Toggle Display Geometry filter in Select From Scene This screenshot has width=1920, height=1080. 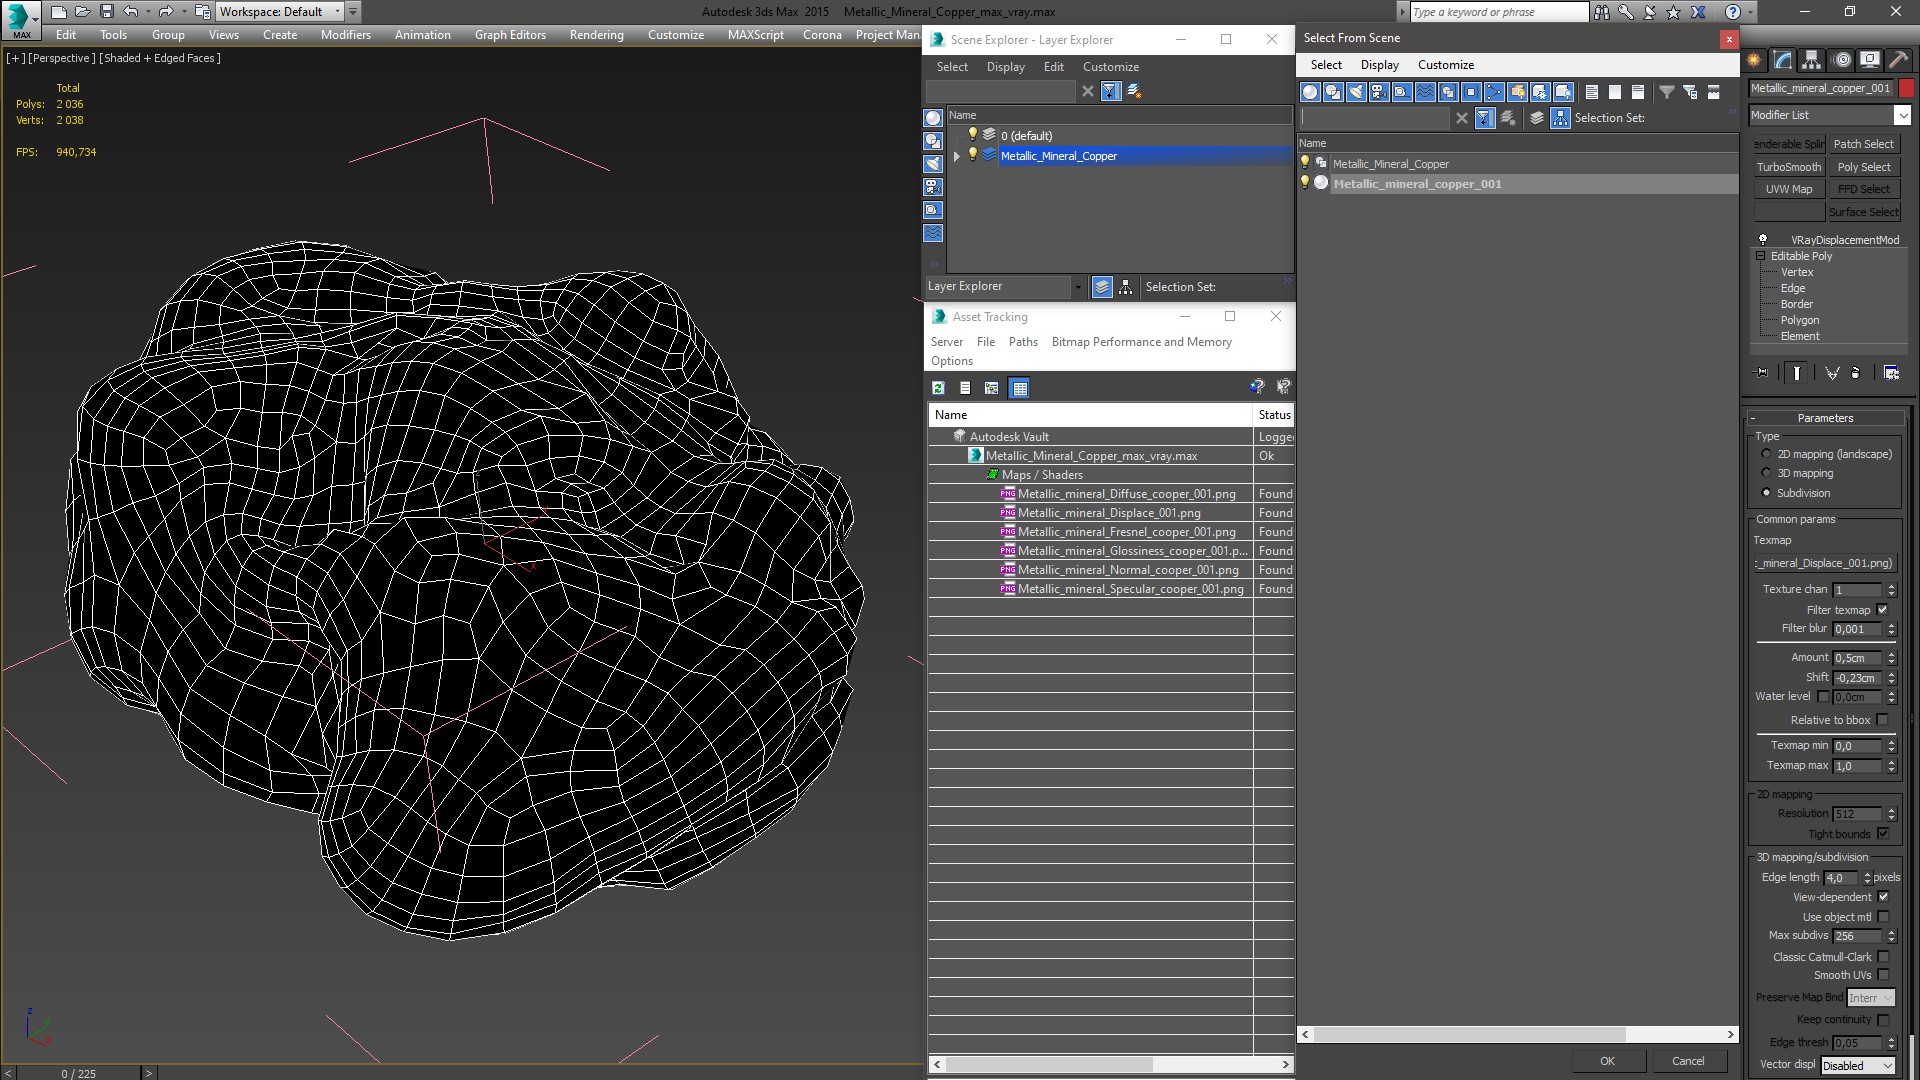point(1310,92)
